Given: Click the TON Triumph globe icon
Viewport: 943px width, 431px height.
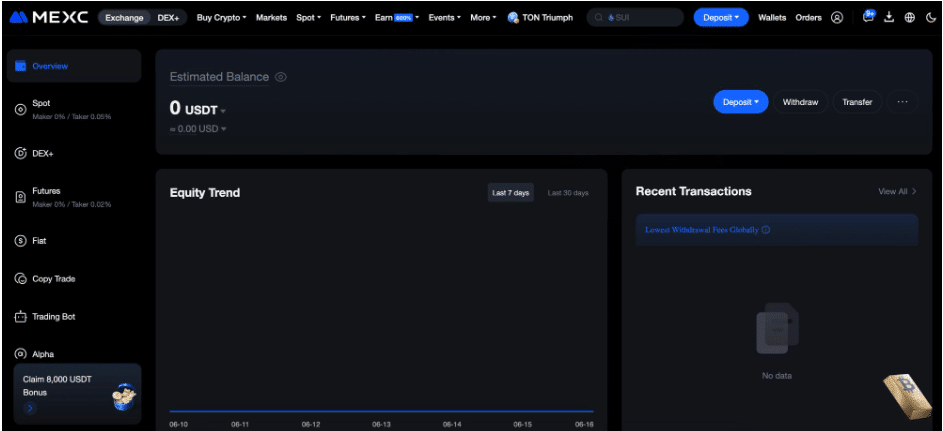Looking at the screenshot, I should 513,17.
